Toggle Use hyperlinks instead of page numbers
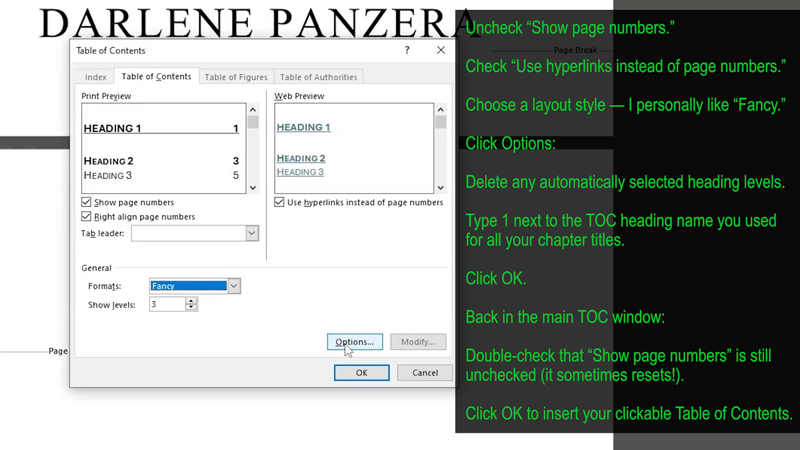Viewport: 800px width, 450px height. click(279, 202)
